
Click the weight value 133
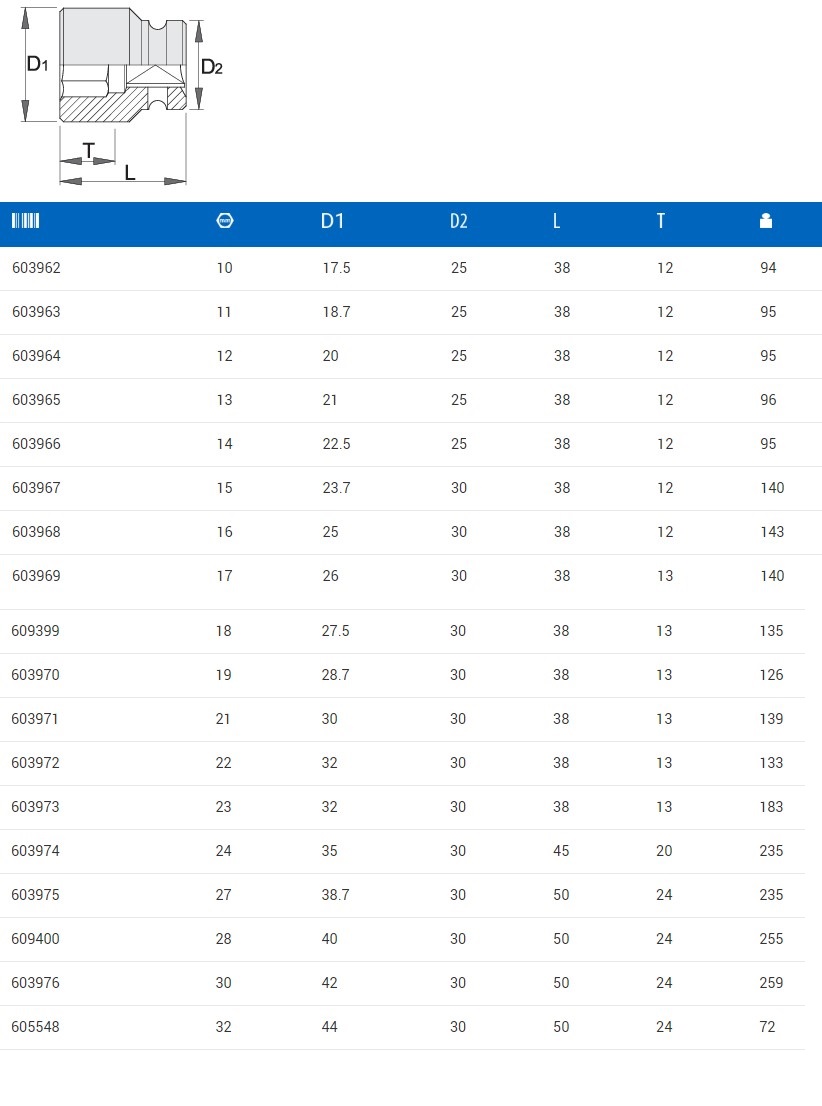[x=772, y=762]
